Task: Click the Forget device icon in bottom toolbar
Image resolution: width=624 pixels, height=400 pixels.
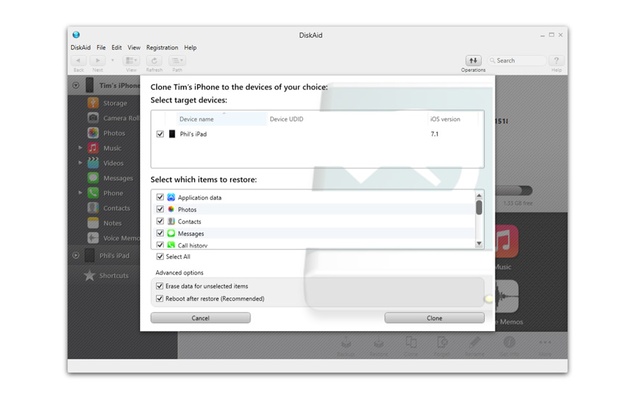Action: coord(442,342)
